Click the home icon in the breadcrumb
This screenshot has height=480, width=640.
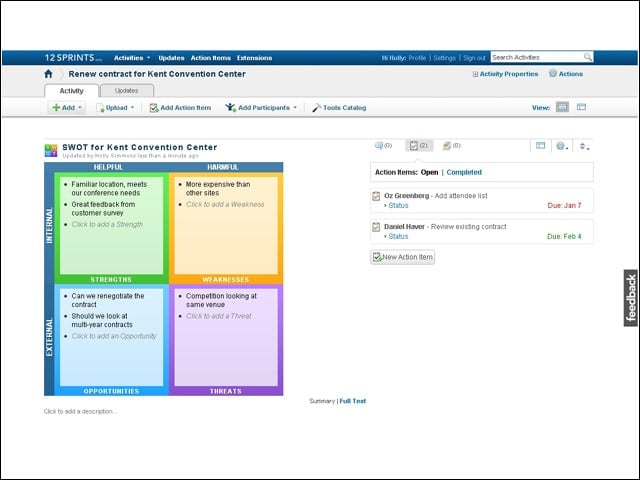[x=48, y=74]
